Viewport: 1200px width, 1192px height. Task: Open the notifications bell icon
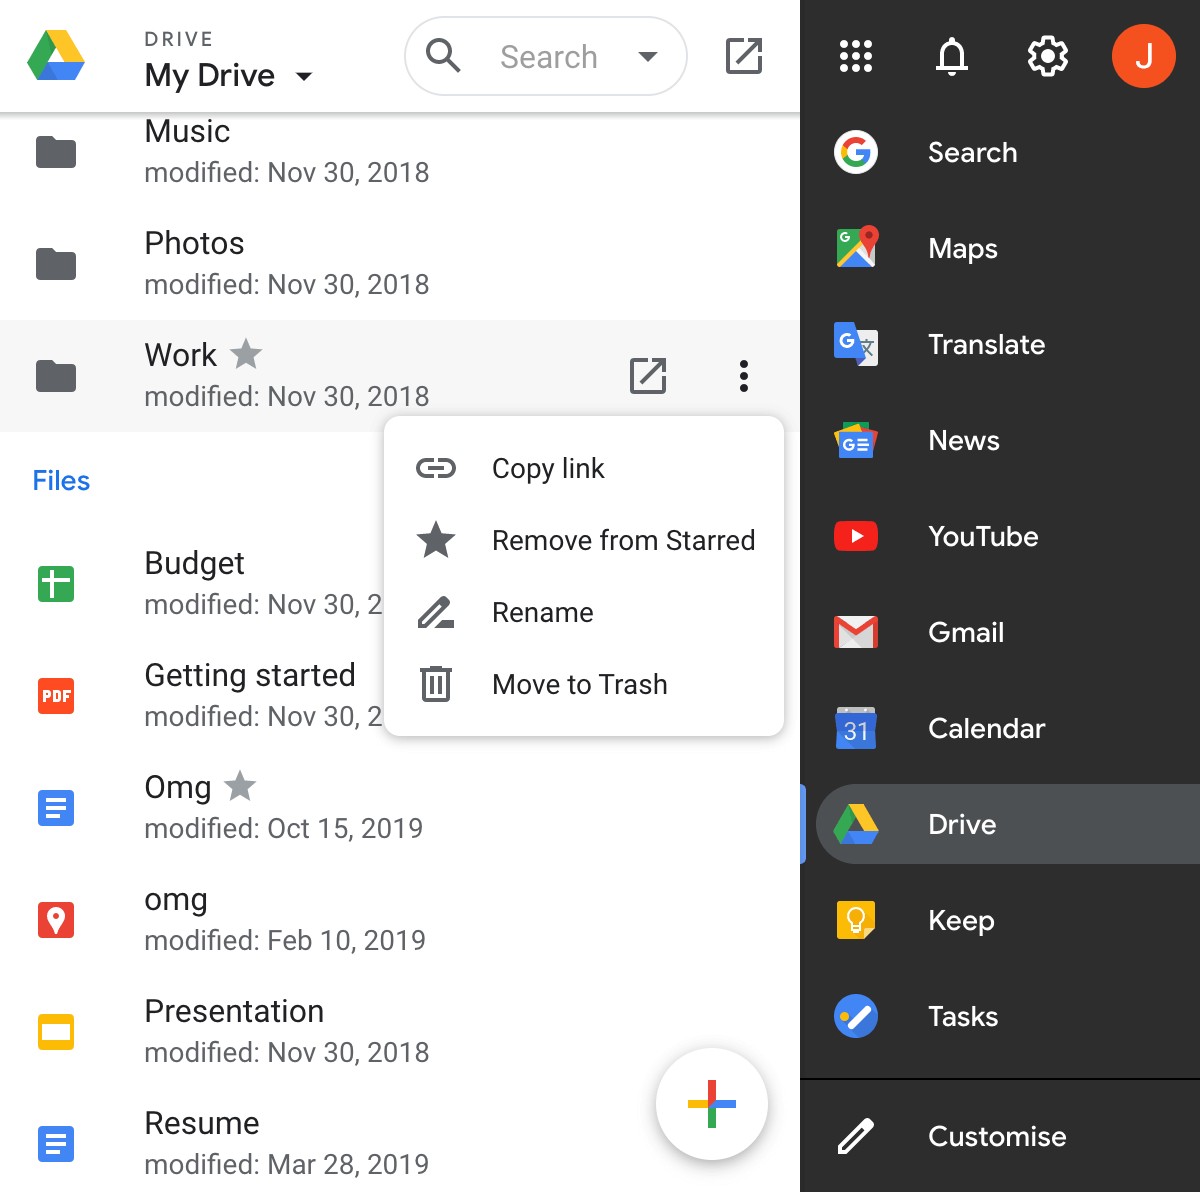click(x=951, y=56)
